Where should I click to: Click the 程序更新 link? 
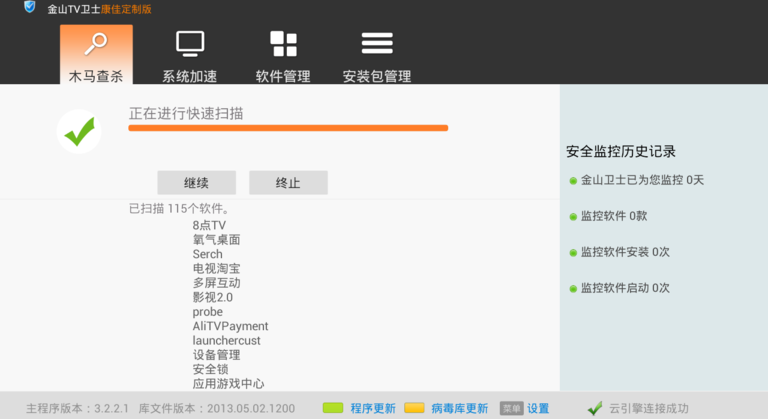click(x=373, y=408)
